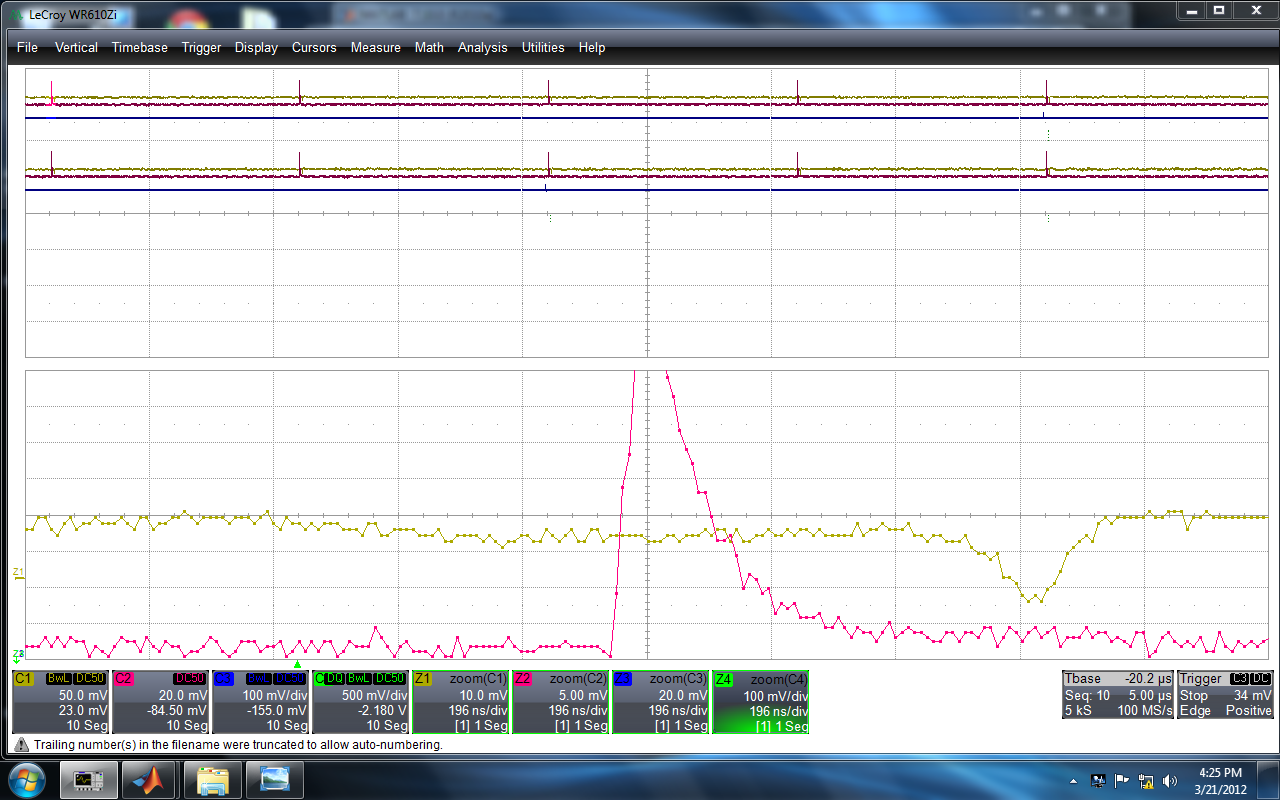Show hidden system tray icons
Image resolution: width=1280 pixels, height=800 pixels.
point(1074,780)
